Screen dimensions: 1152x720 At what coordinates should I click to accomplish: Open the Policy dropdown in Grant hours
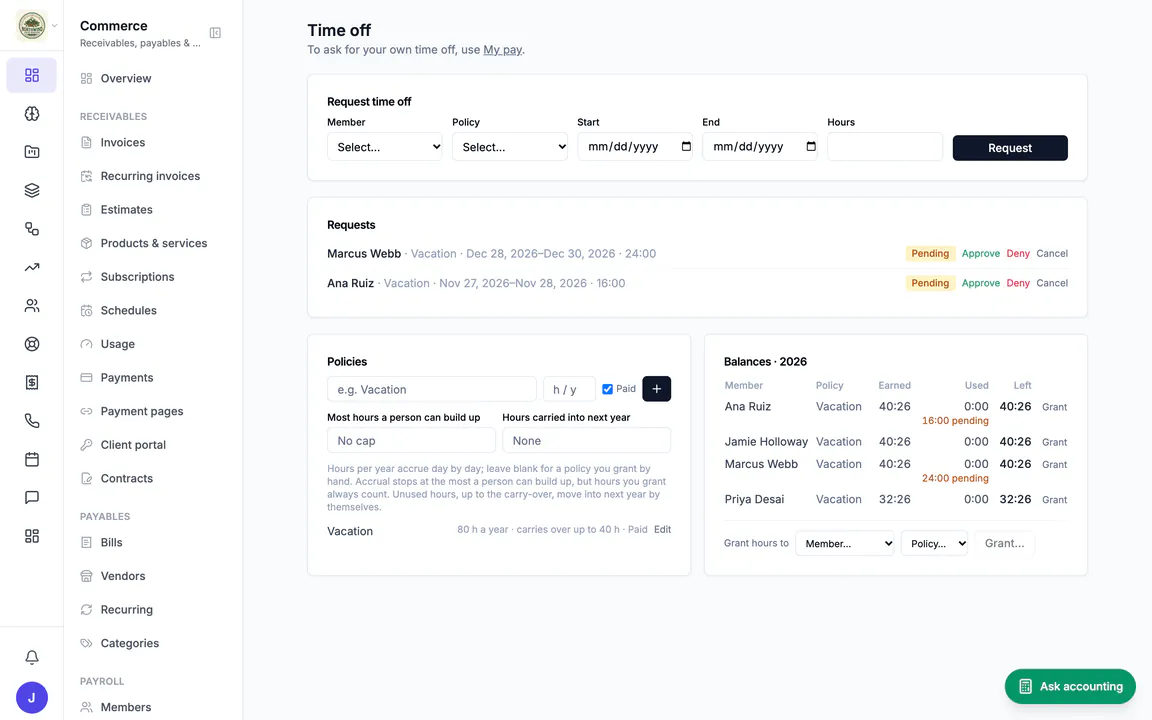coord(934,544)
